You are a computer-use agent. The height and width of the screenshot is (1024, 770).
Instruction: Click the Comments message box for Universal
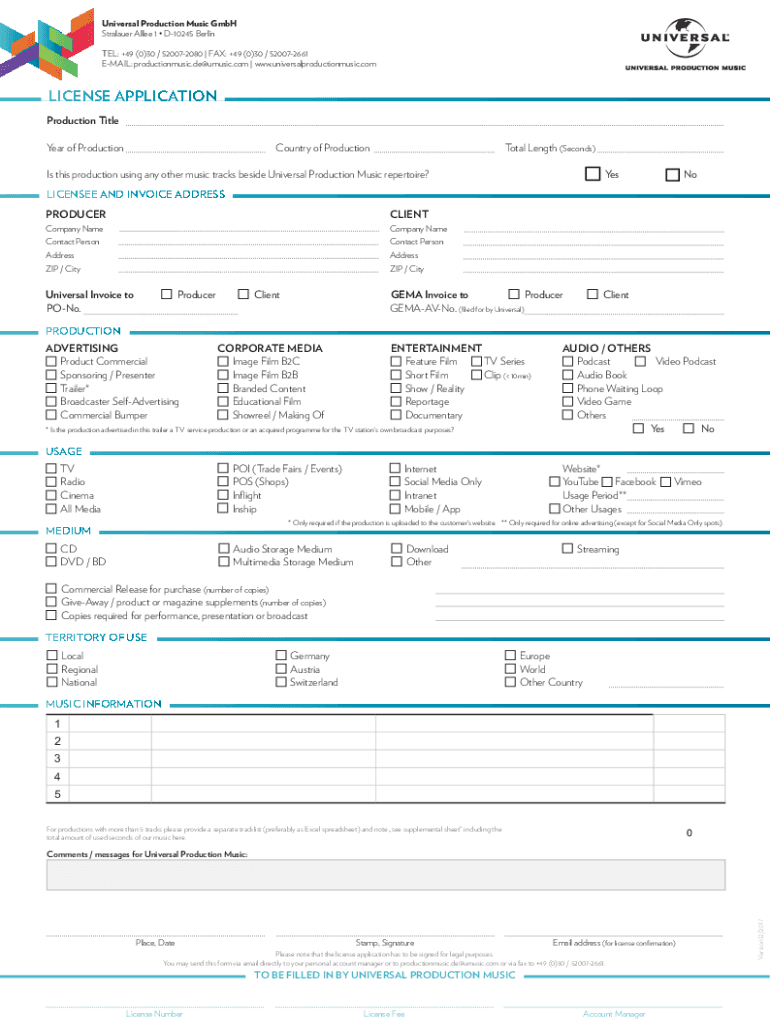[x=385, y=874]
